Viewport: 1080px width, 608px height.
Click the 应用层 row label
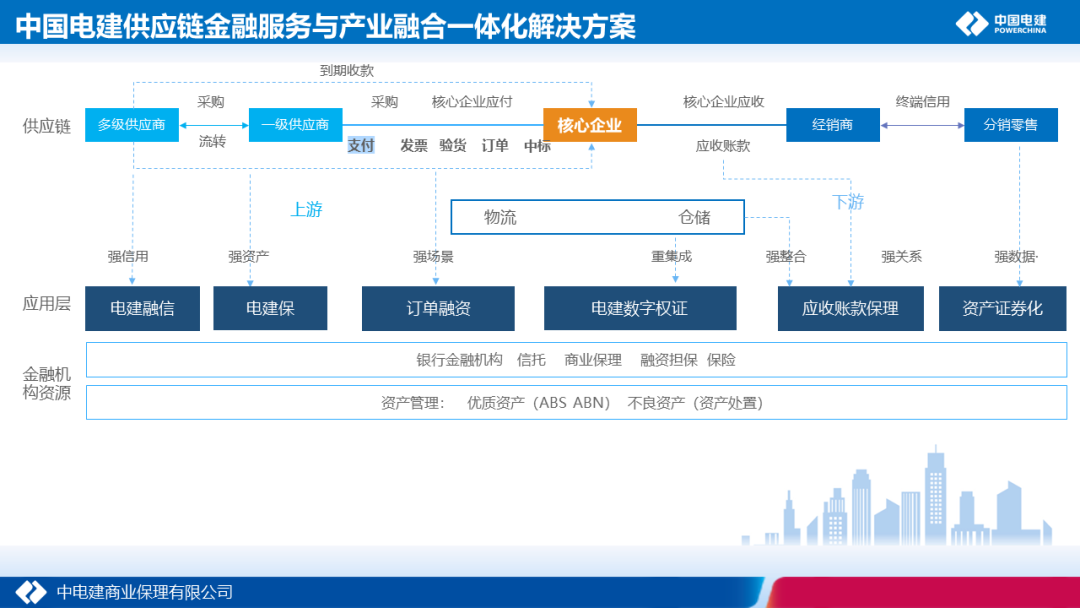47,304
